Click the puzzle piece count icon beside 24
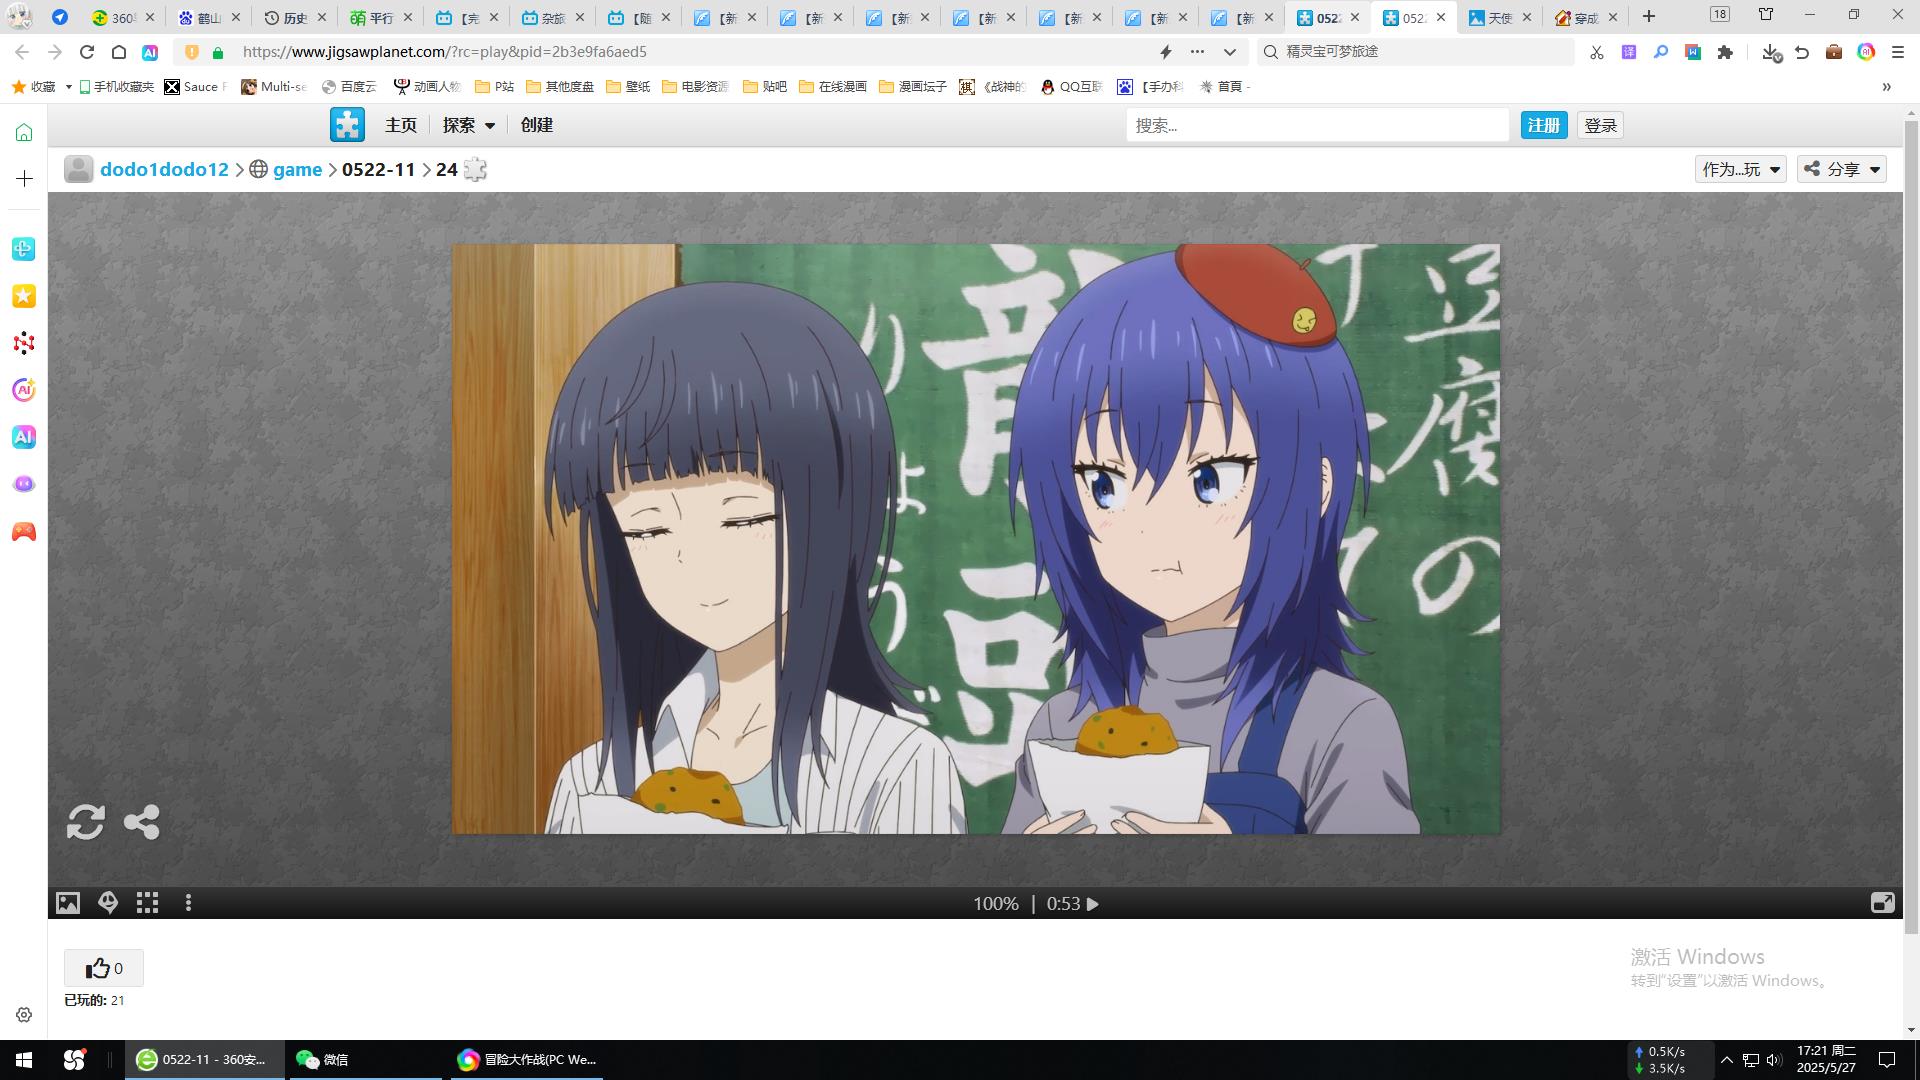Viewport: 1920px width, 1080px height. coord(476,170)
